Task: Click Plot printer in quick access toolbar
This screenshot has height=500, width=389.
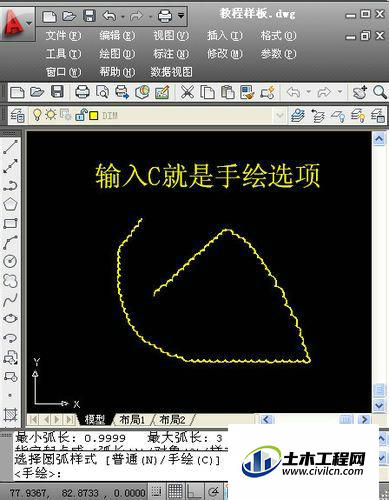Action: coord(165,16)
